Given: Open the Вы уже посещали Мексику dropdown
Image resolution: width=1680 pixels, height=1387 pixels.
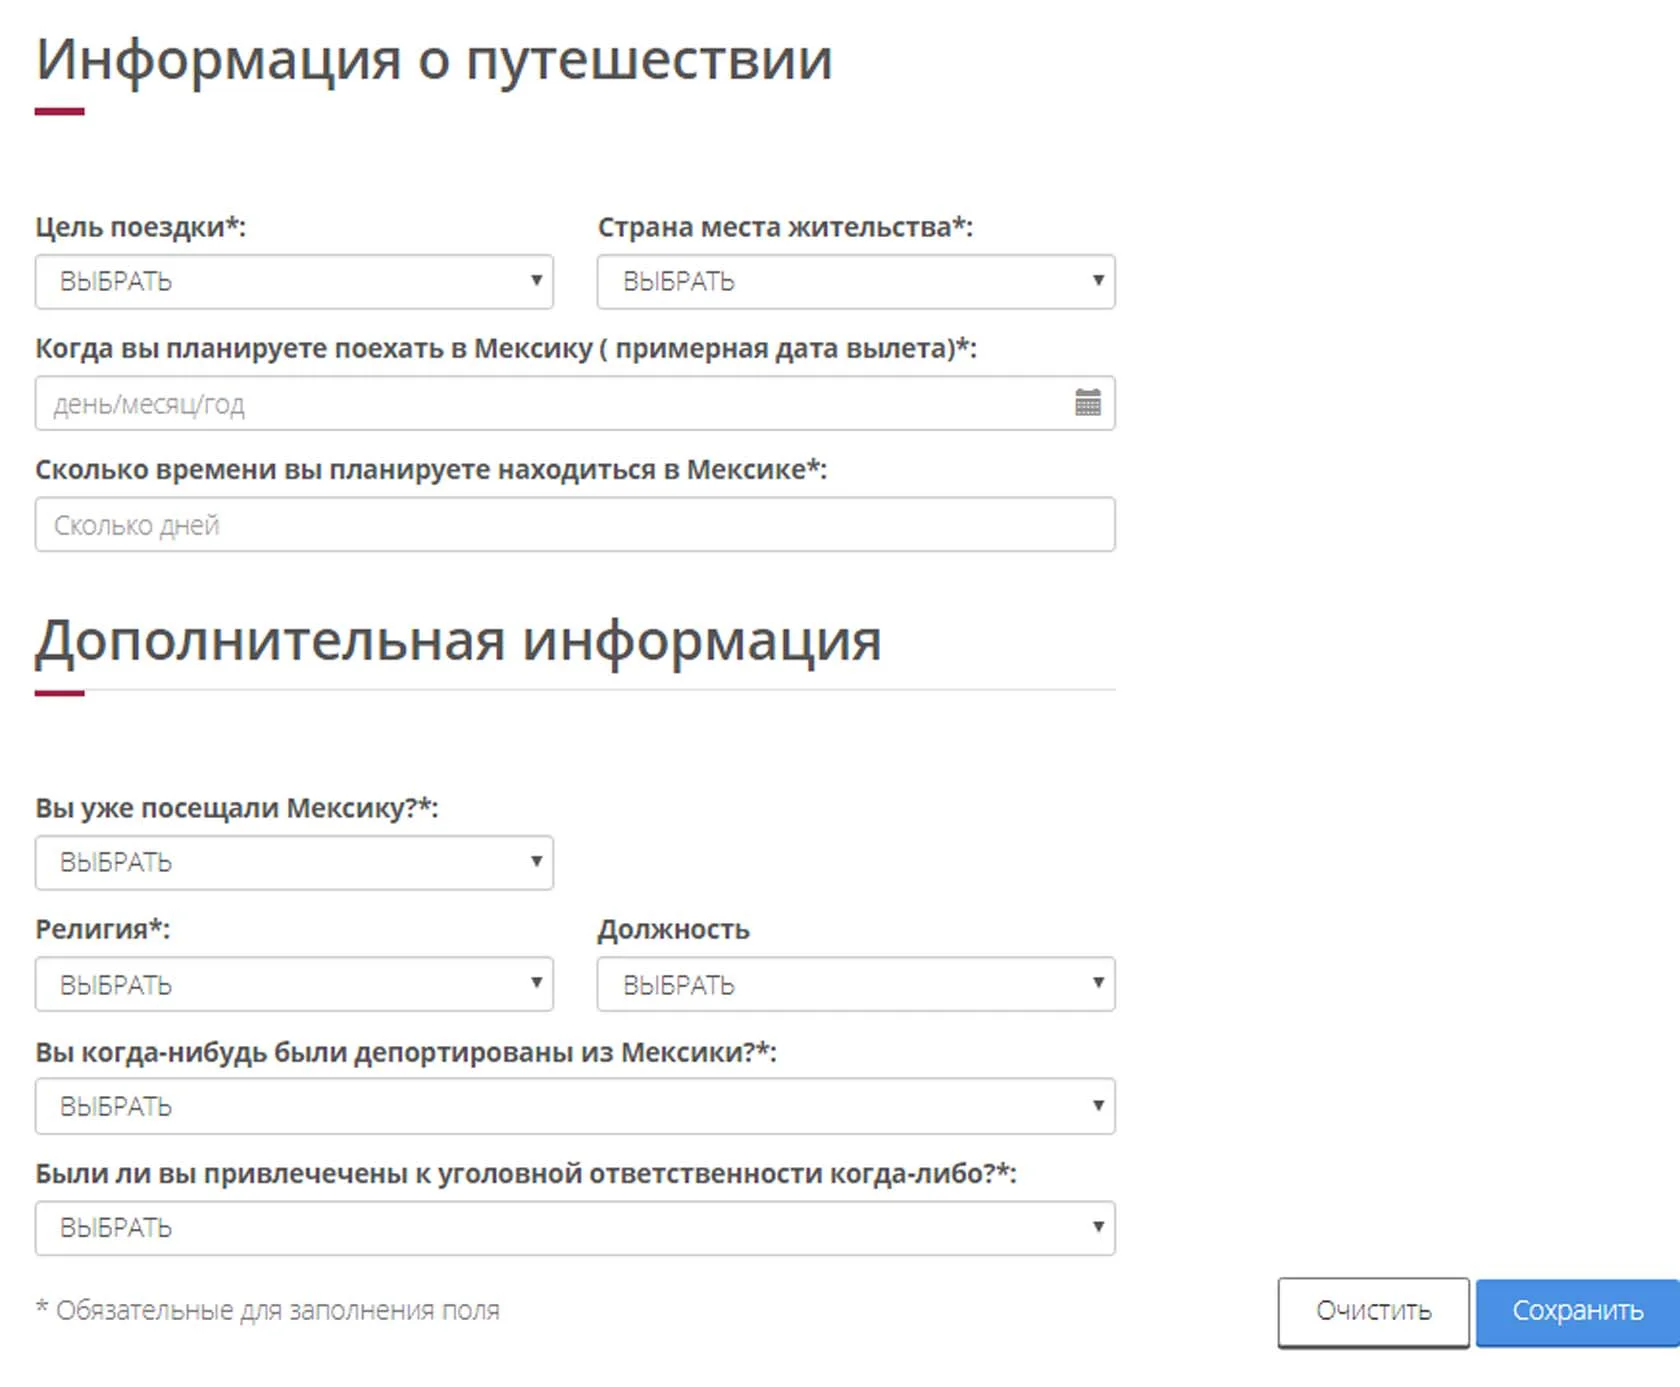Looking at the screenshot, I should (x=294, y=862).
